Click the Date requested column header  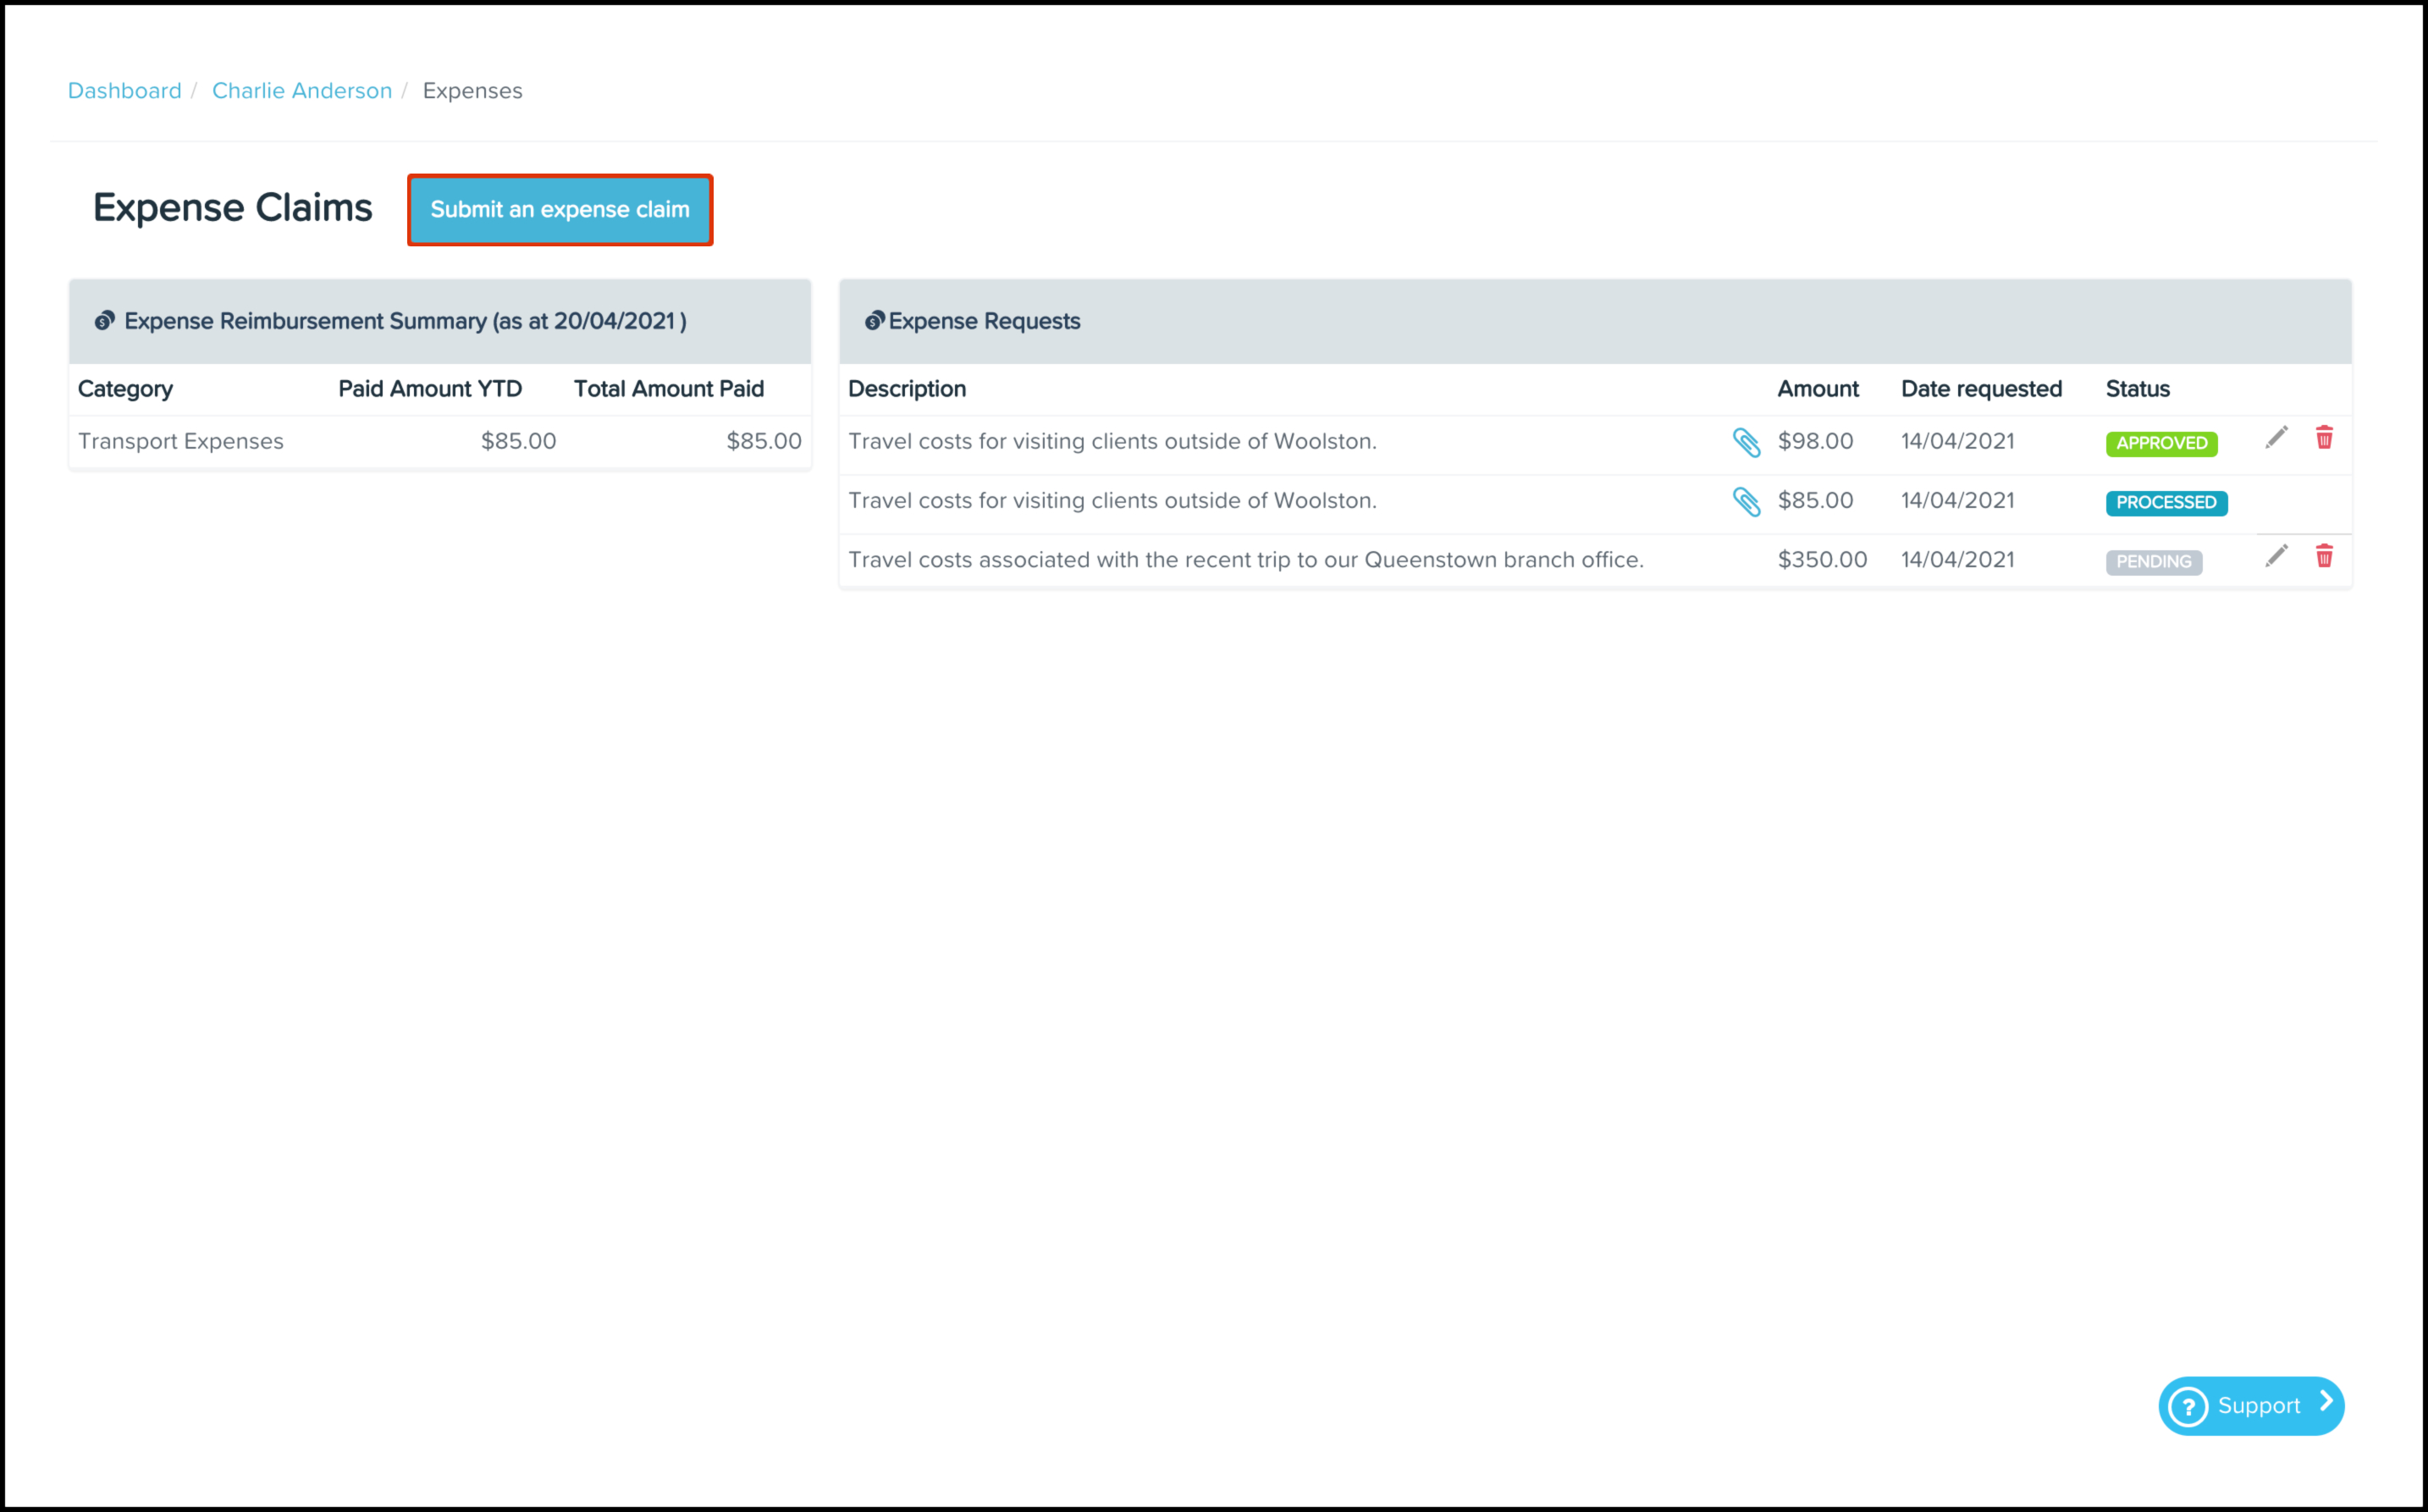tap(1981, 389)
